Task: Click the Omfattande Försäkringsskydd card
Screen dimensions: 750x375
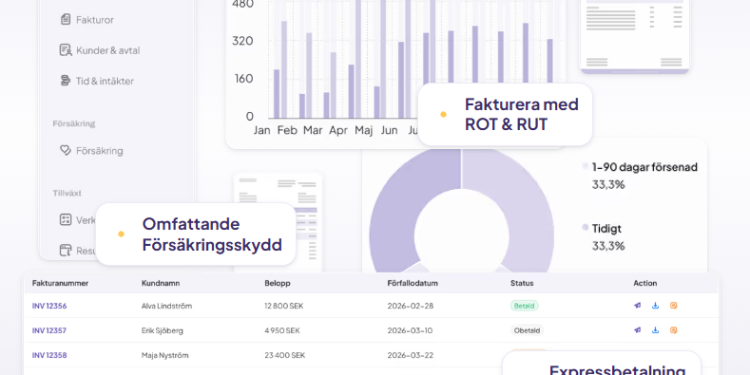Action: tap(196, 234)
